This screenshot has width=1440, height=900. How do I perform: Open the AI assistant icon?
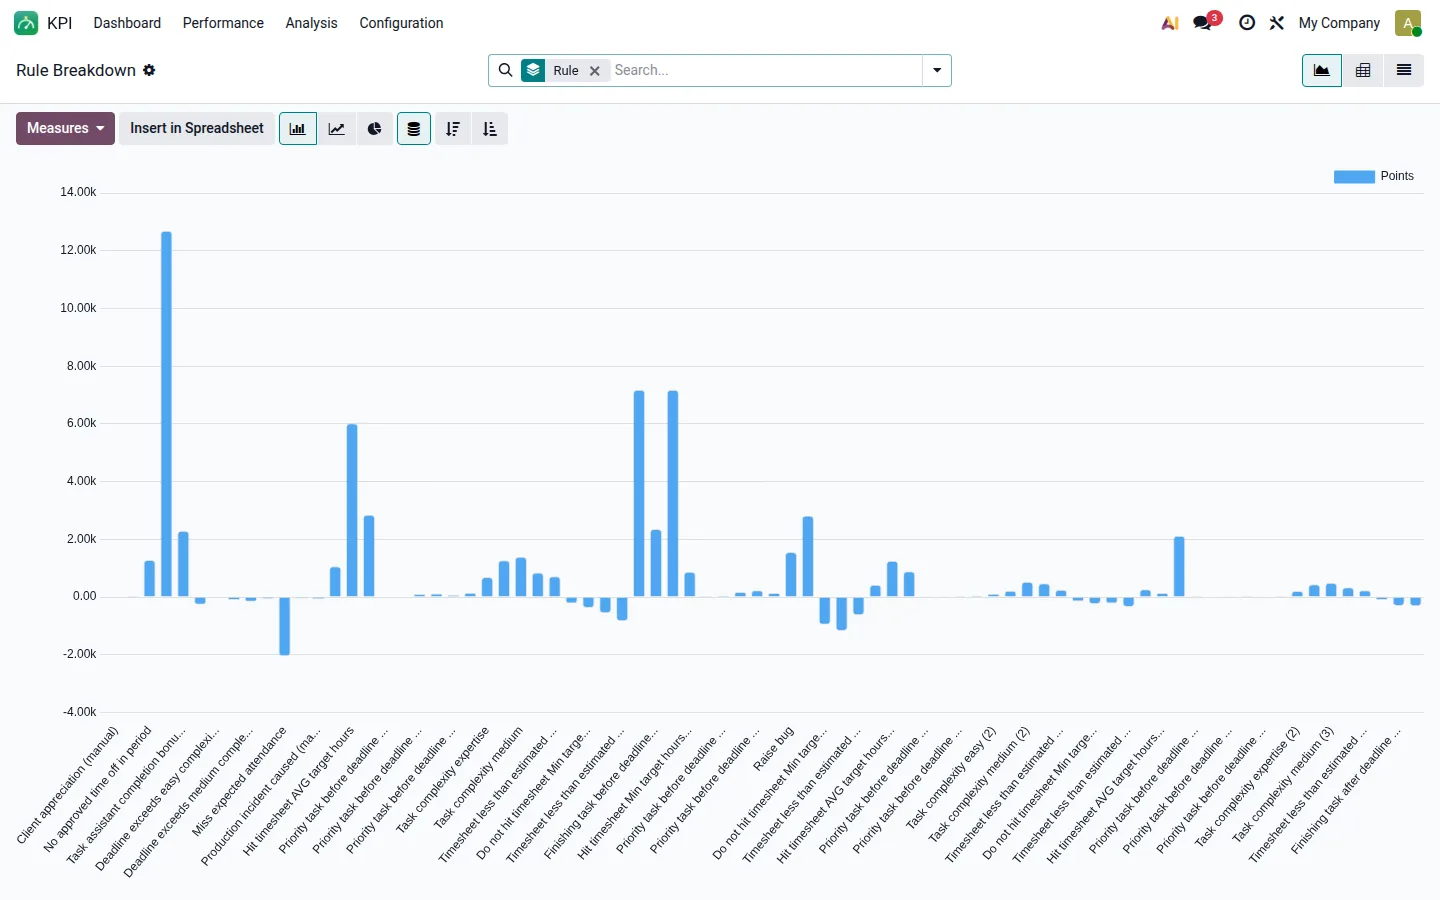pyautogui.click(x=1170, y=23)
